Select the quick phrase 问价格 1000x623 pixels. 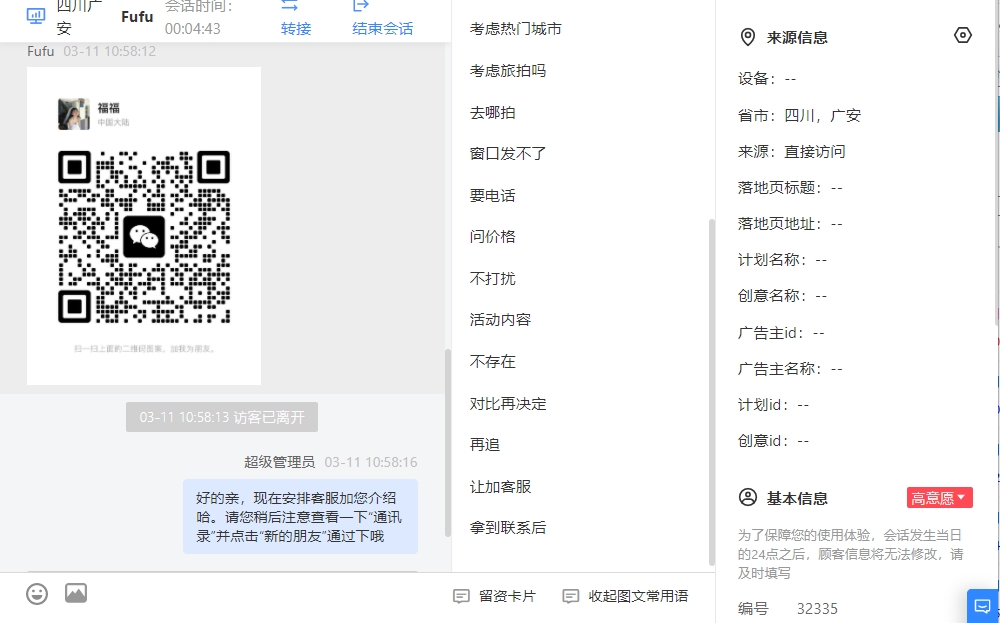tap(492, 237)
